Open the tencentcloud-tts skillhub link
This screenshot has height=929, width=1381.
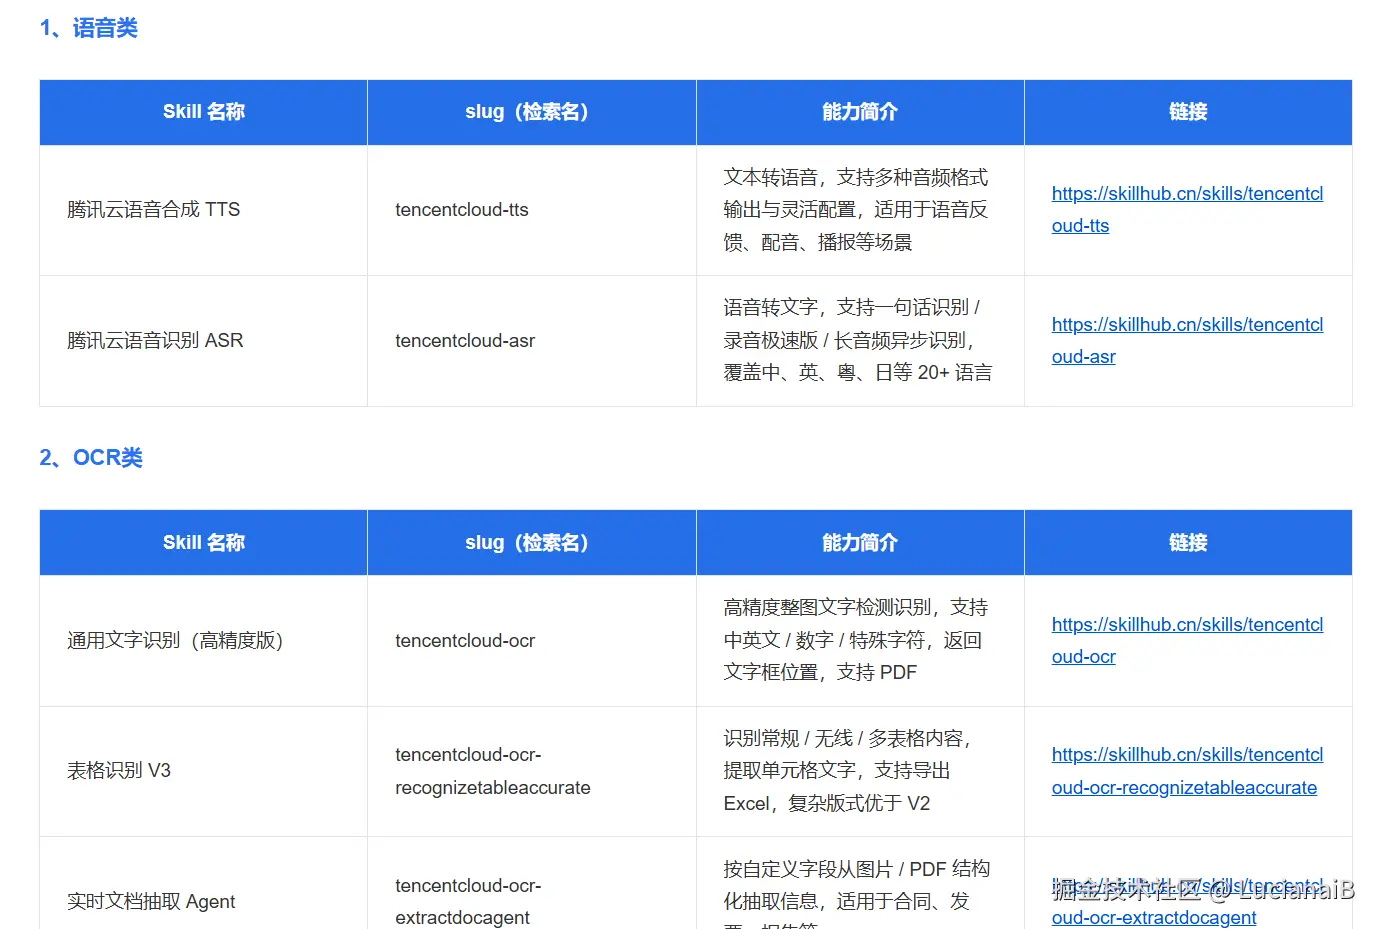pyautogui.click(x=1187, y=210)
